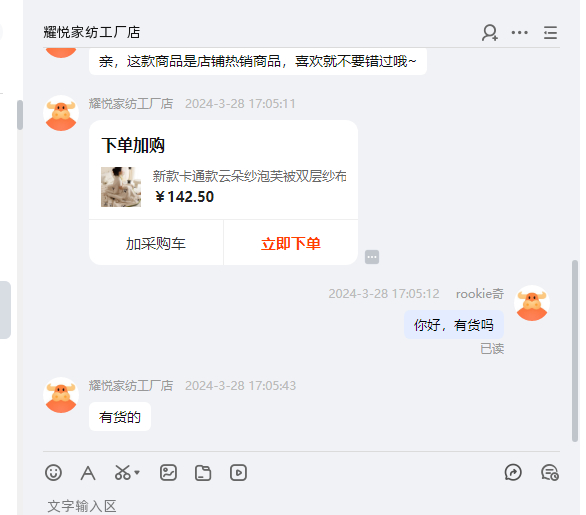Expand the screenshot options dropdown arrow
Screen dimensions: 586x515
tap(137, 473)
